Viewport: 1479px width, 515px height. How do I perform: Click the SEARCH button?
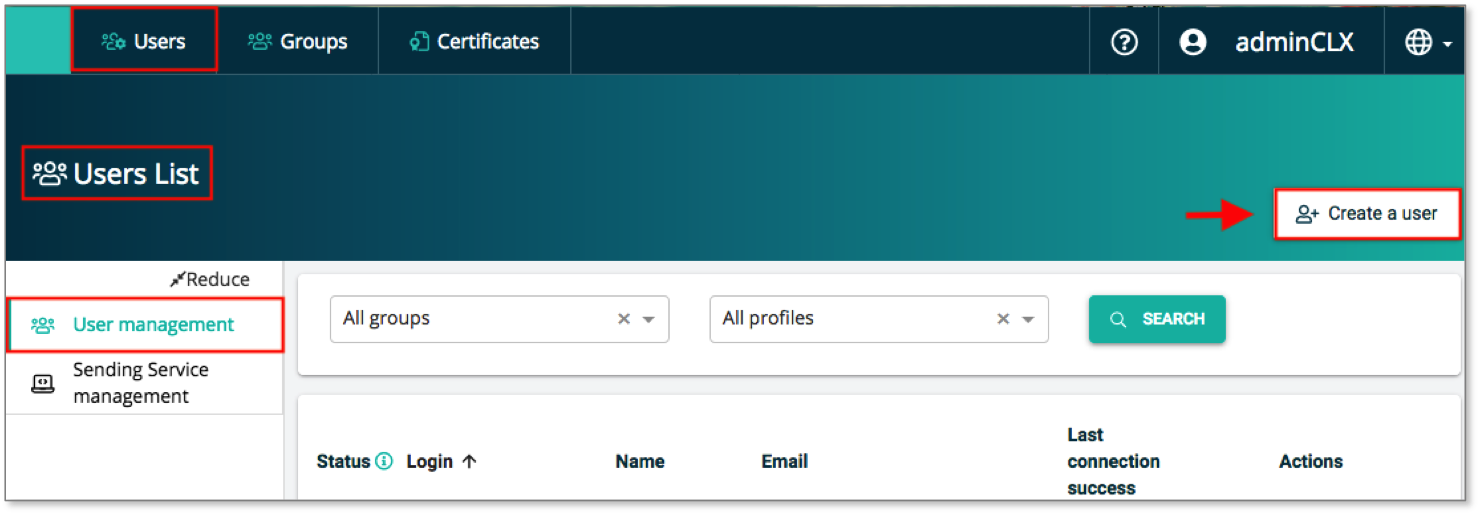pyautogui.click(x=1157, y=319)
